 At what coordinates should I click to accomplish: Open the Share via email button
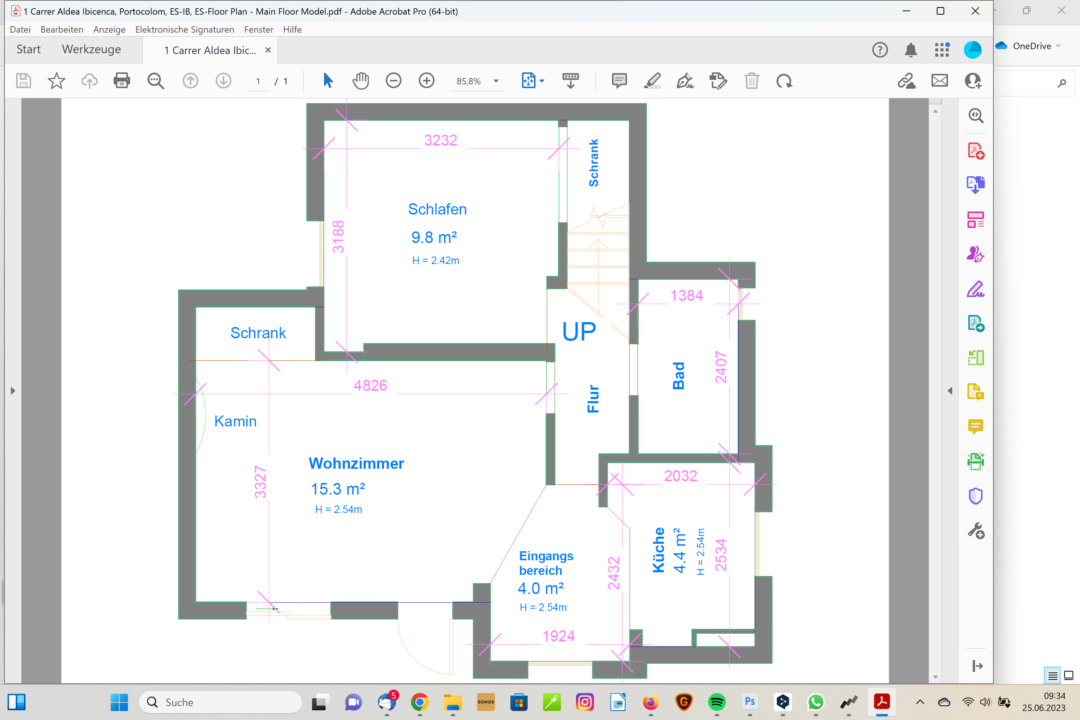point(940,80)
